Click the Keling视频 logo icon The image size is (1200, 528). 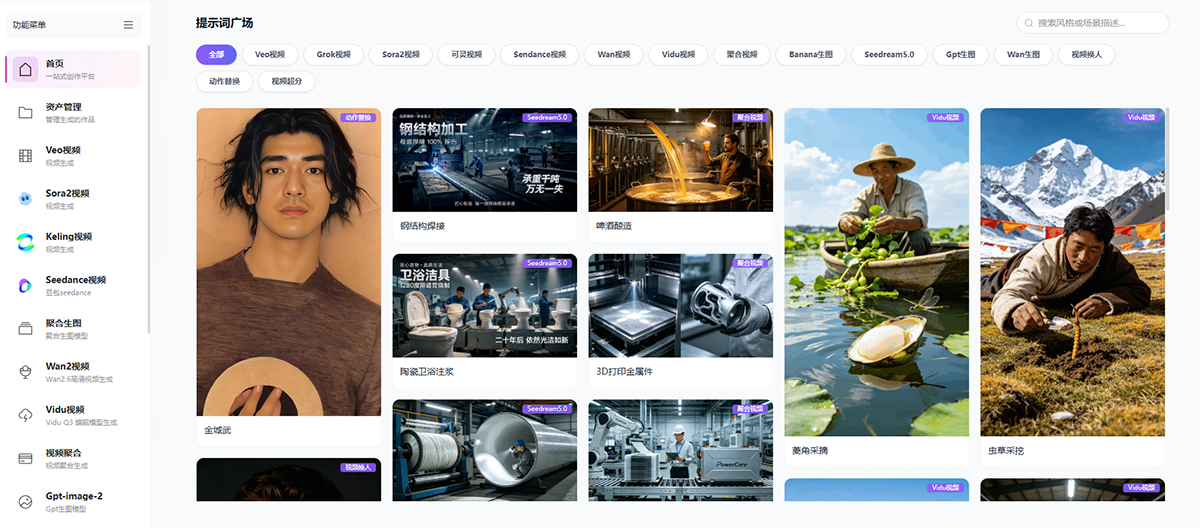pyautogui.click(x=25, y=242)
